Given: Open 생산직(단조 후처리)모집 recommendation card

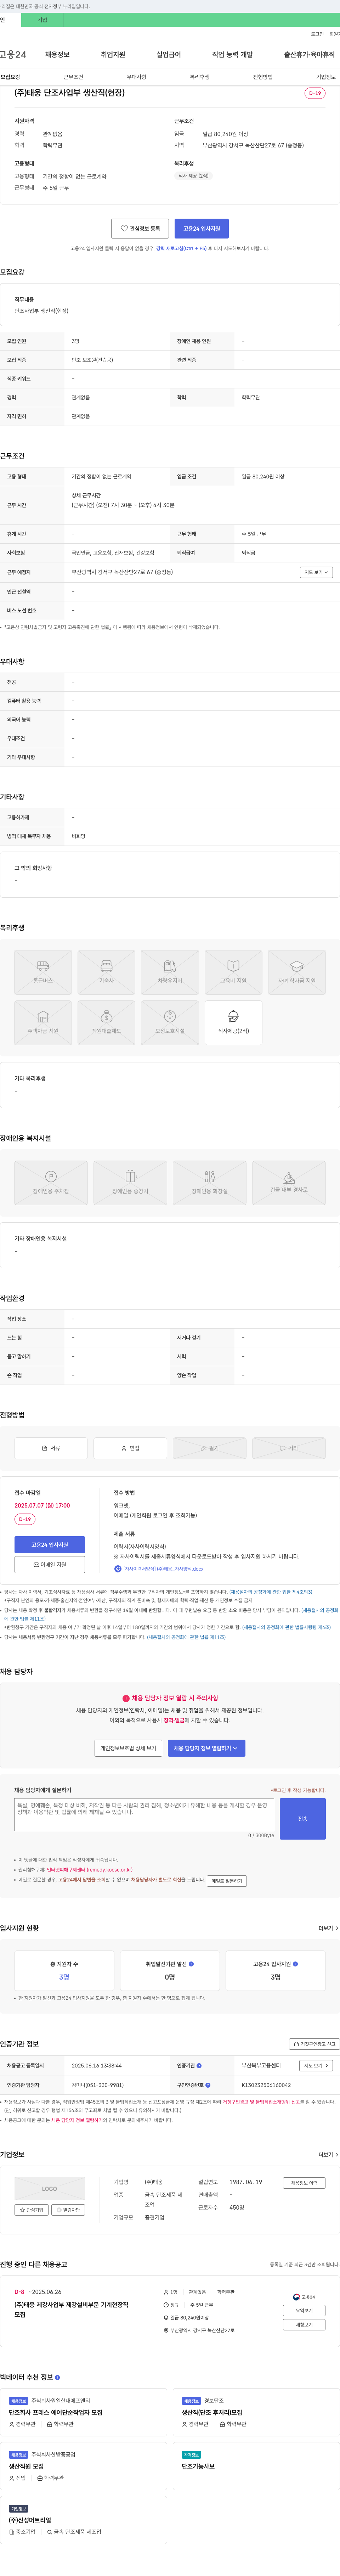Looking at the screenshot, I should click(256, 2412).
